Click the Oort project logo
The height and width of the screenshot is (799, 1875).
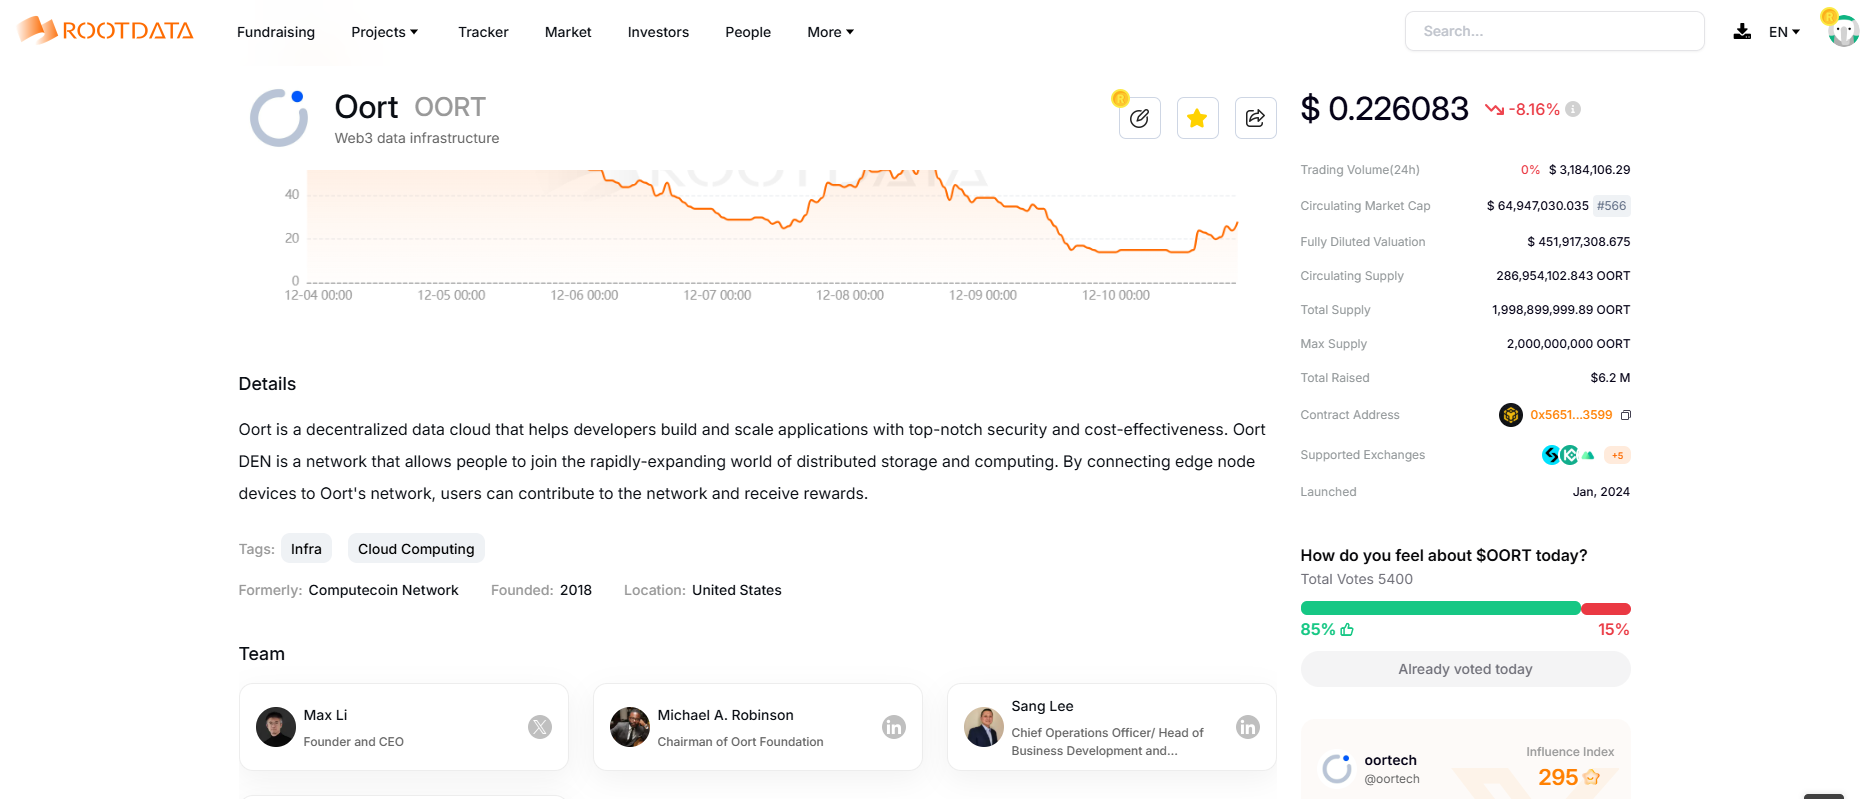coord(279,118)
